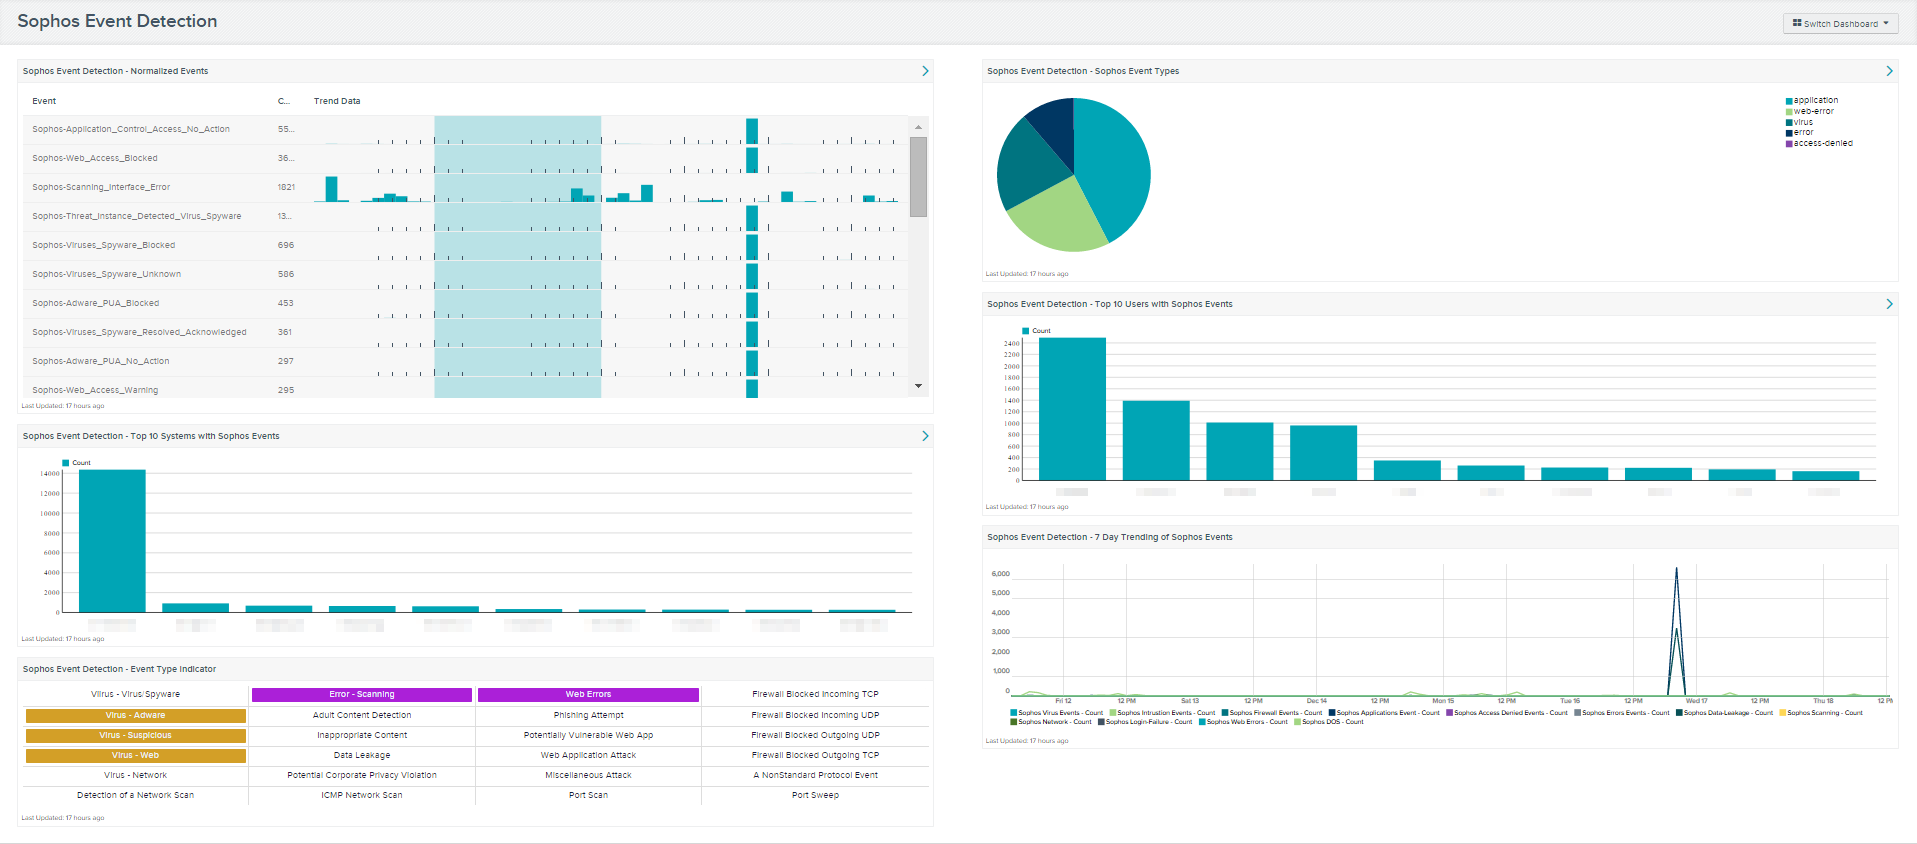Click the virus legend swatch

pos(1789,122)
